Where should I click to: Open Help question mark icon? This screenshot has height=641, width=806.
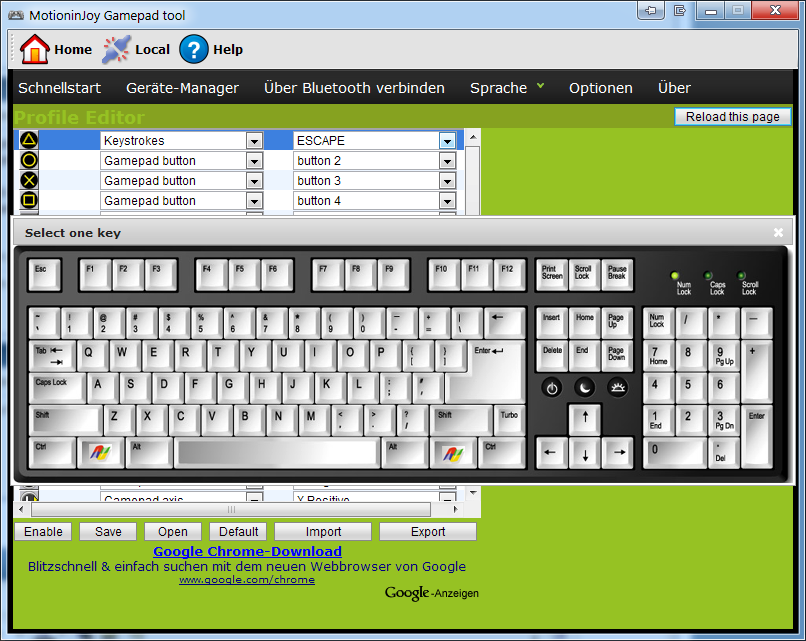194,49
